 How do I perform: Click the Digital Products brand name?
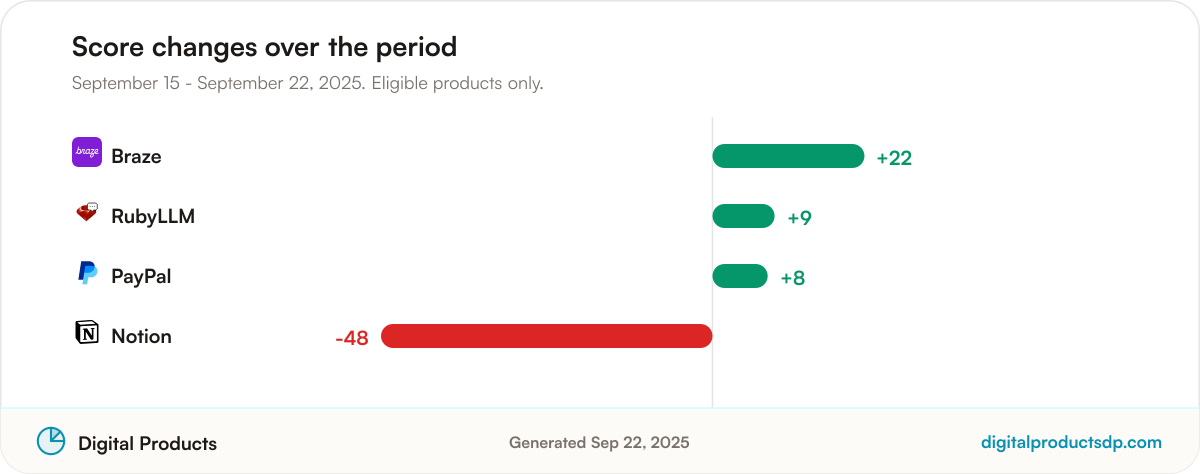[x=147, y=443]
